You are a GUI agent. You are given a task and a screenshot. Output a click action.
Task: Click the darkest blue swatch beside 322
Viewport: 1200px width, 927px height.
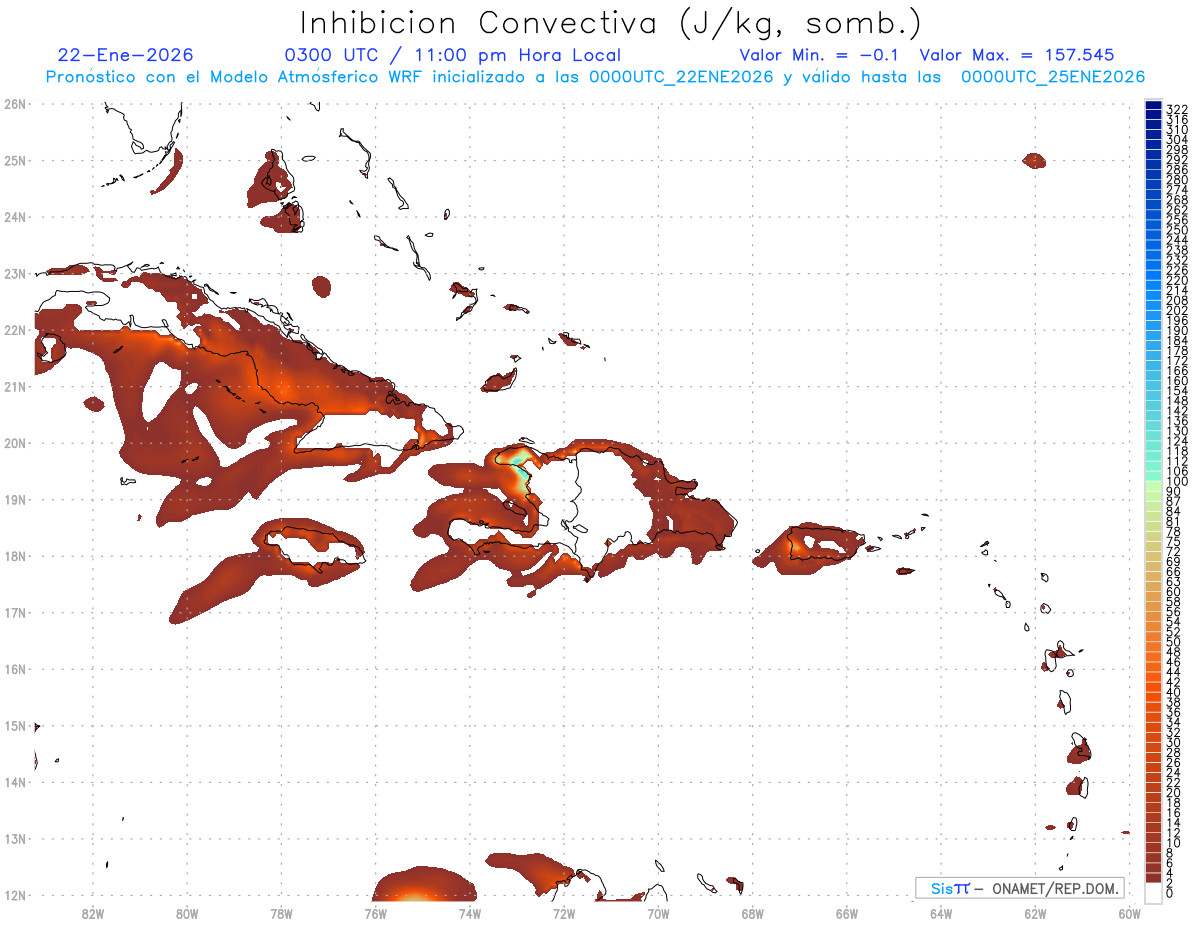[x=1153, y=105]
